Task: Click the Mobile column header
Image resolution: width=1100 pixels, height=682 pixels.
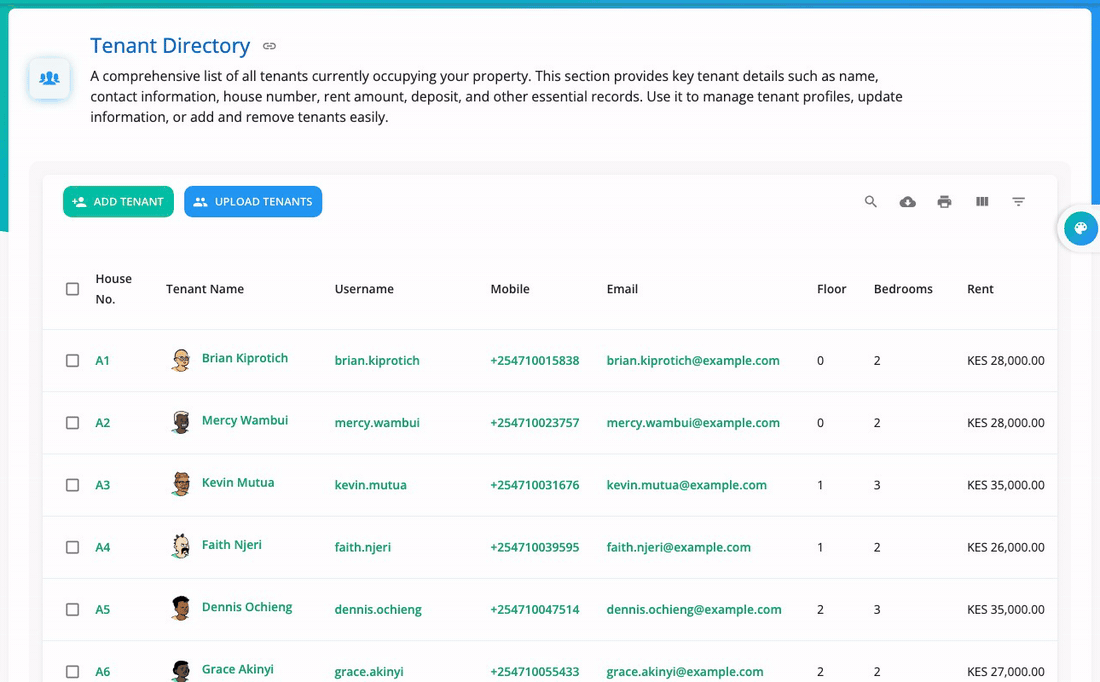Action: pos(510,289)
